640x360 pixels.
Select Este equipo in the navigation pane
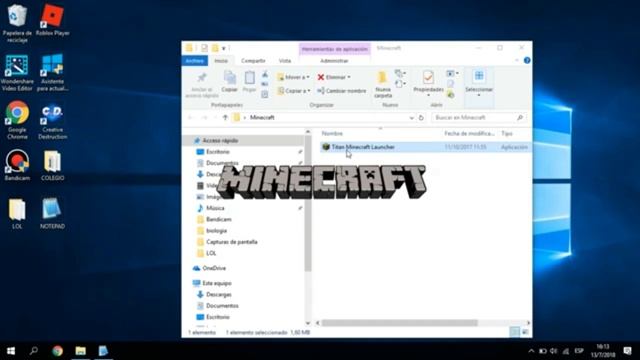[x=217, y=283]
